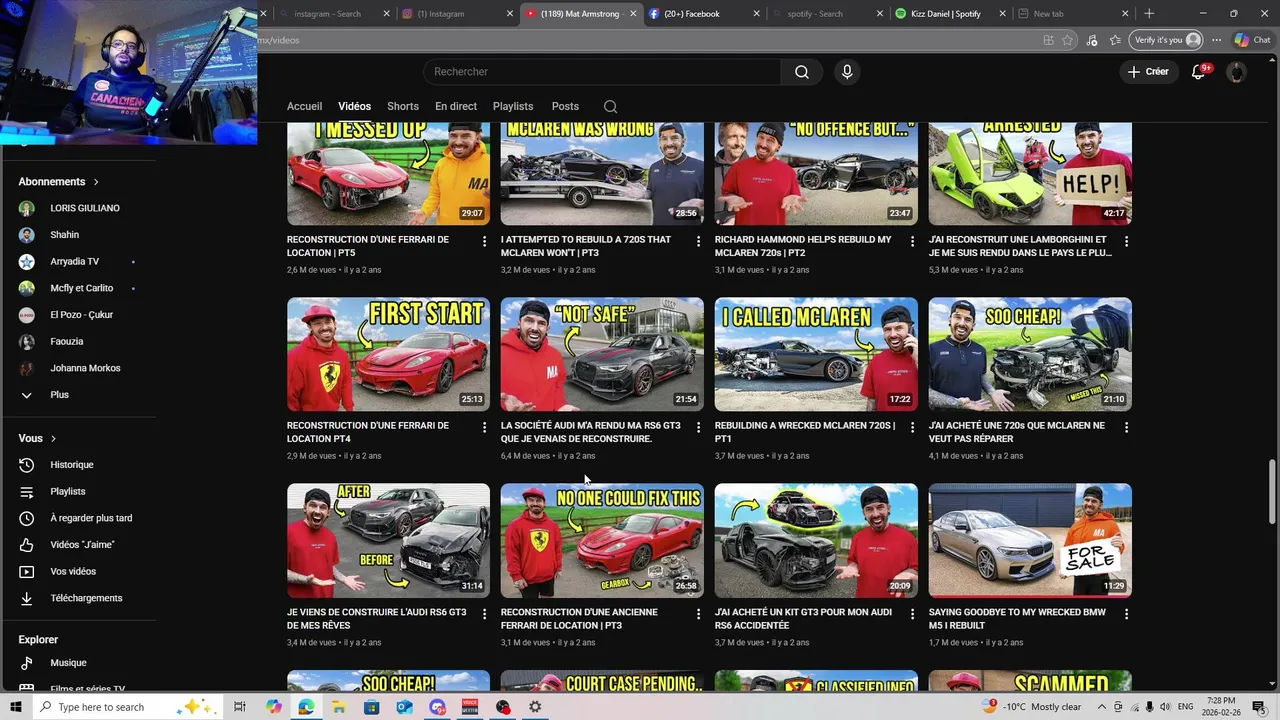The image size is (1280, 720).
Task: Open Windows Start menu
Action: 16,707
